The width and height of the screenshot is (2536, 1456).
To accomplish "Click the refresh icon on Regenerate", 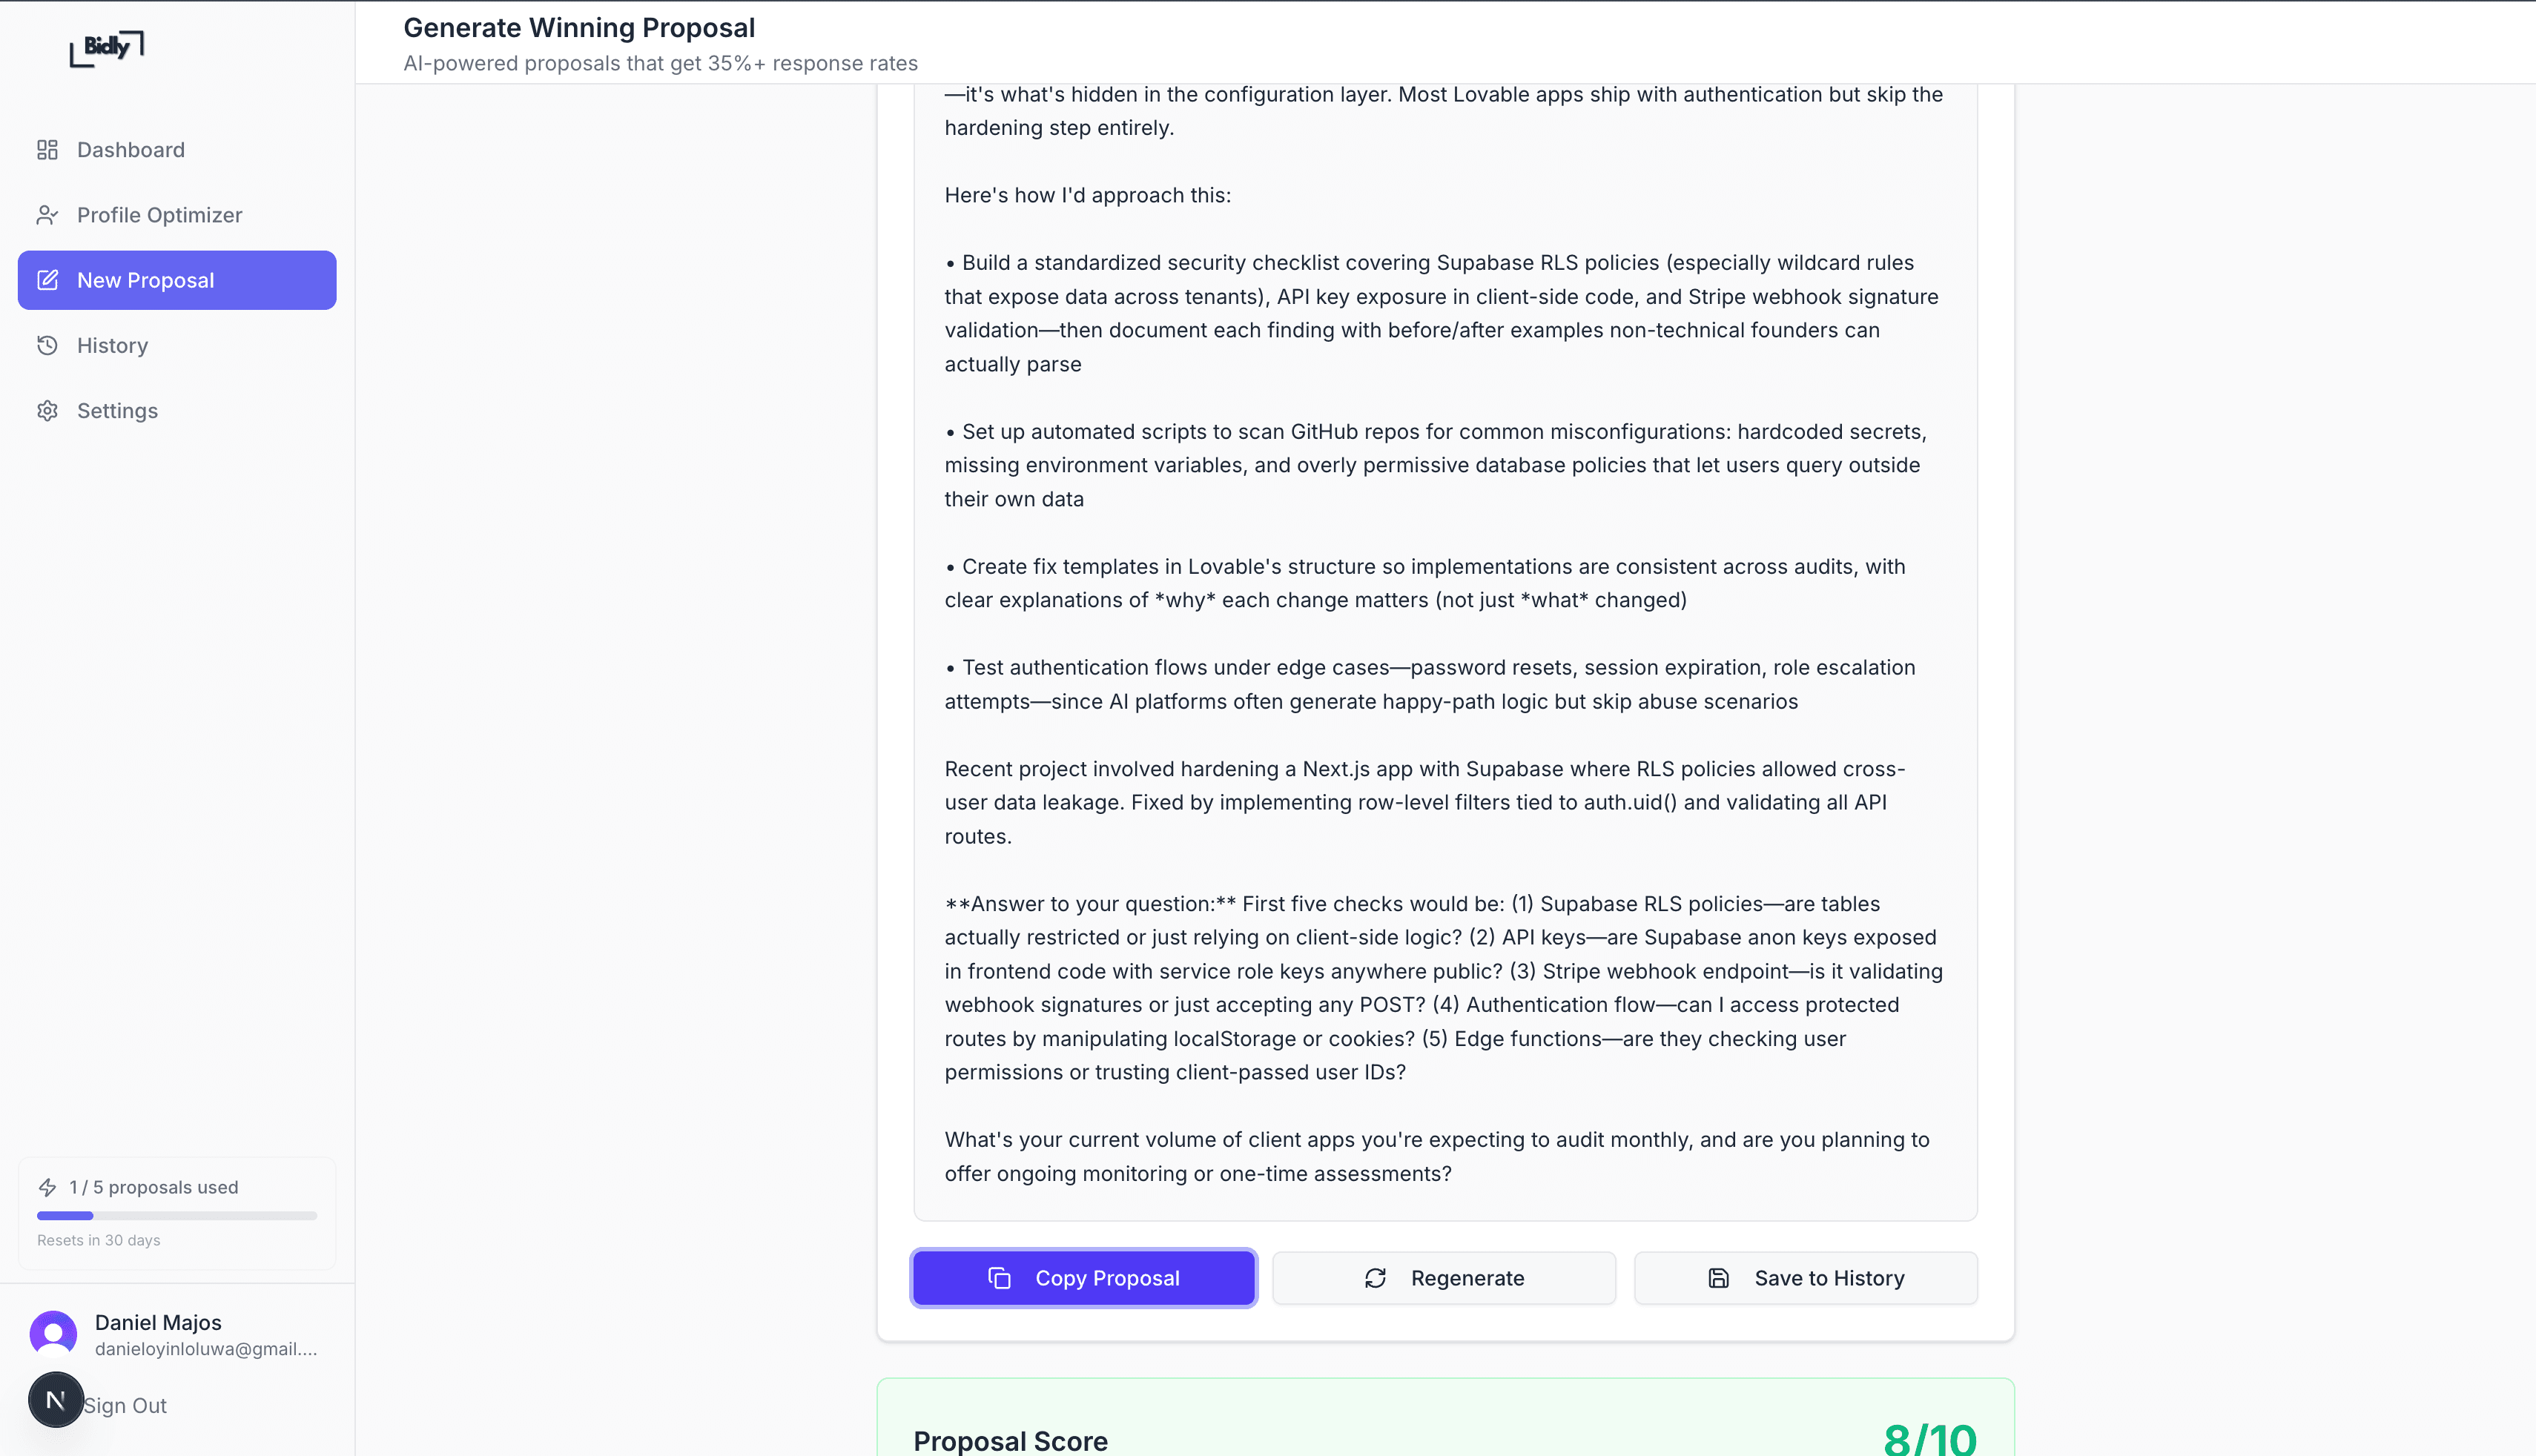I will pos(1375,1277).
